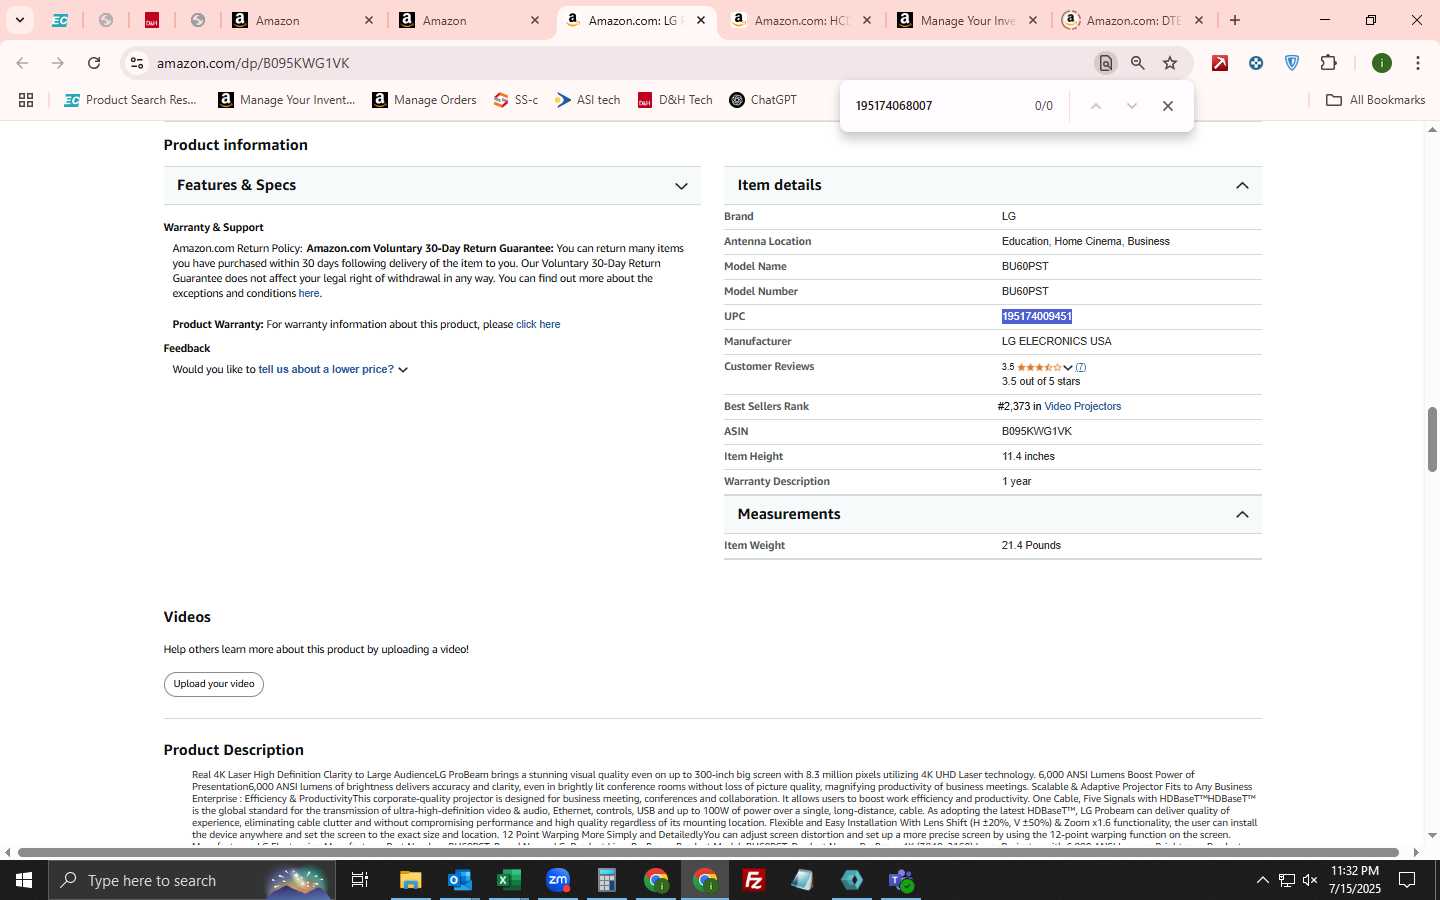Screen dimensions: 1440x900
Task: Switch to the pinned D&H tab
Action: pyautogui.click(x=152, y=20)
